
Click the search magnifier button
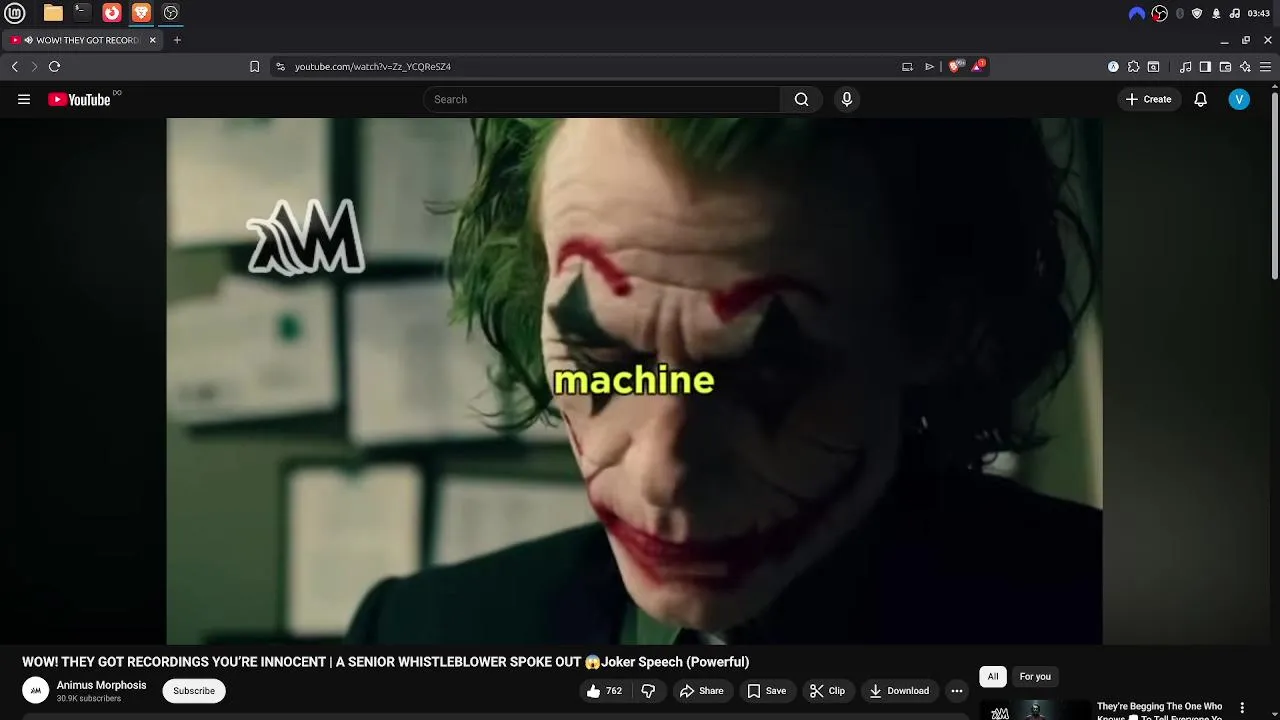coord(801,99)
